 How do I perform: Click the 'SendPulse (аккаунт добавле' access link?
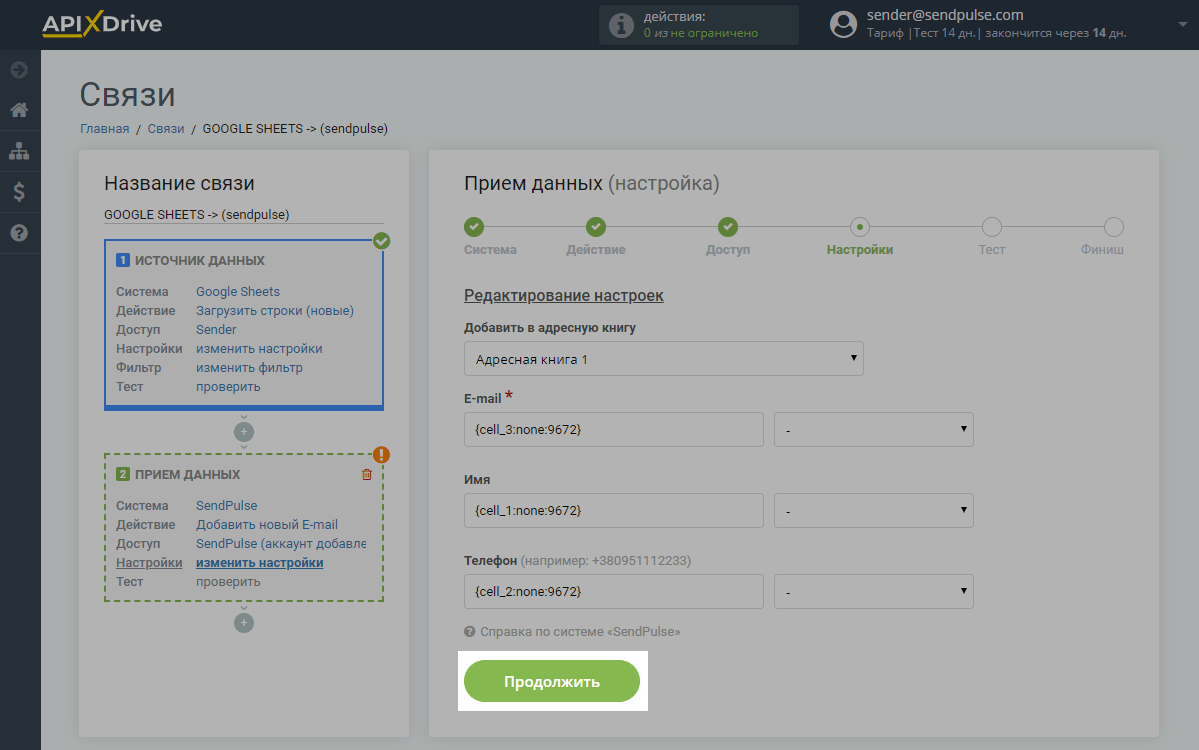pos(281,544)
